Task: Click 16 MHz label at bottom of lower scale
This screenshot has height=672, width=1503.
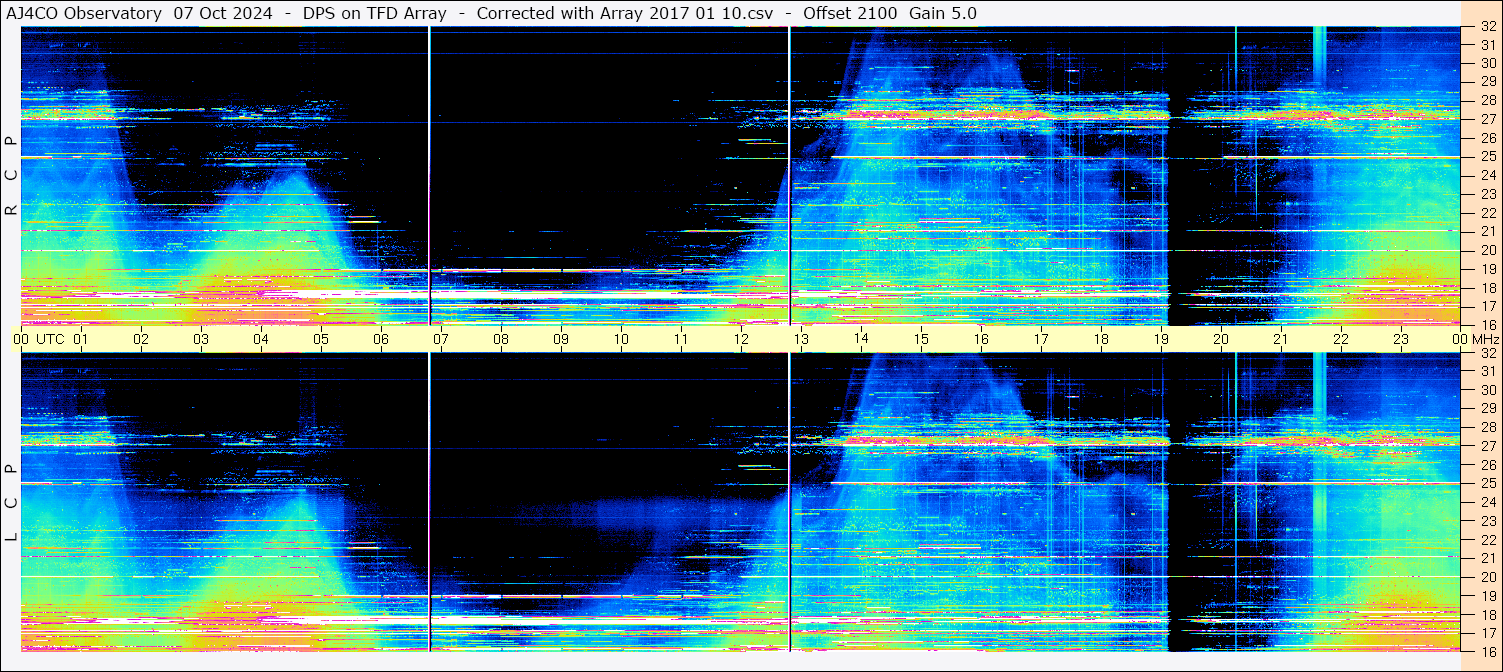Action: (x=1487, y=651)
